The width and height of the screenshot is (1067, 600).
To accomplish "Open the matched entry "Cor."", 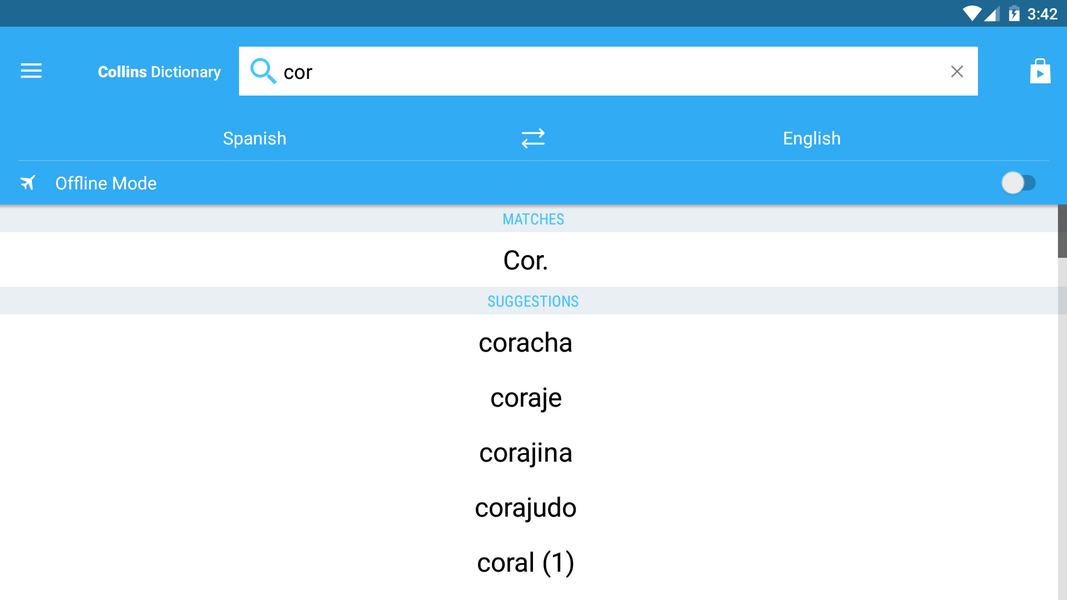I will pyautogui.click(x=526, y=260).
